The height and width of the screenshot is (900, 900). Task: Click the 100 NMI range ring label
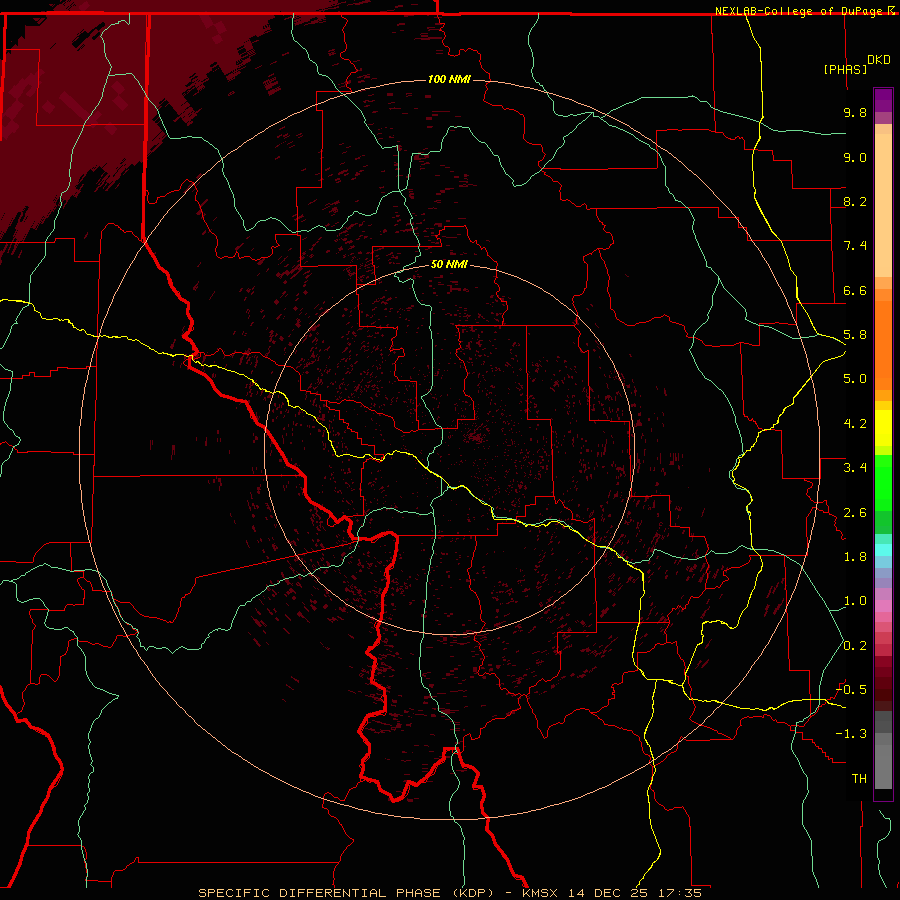pos(449,79)
